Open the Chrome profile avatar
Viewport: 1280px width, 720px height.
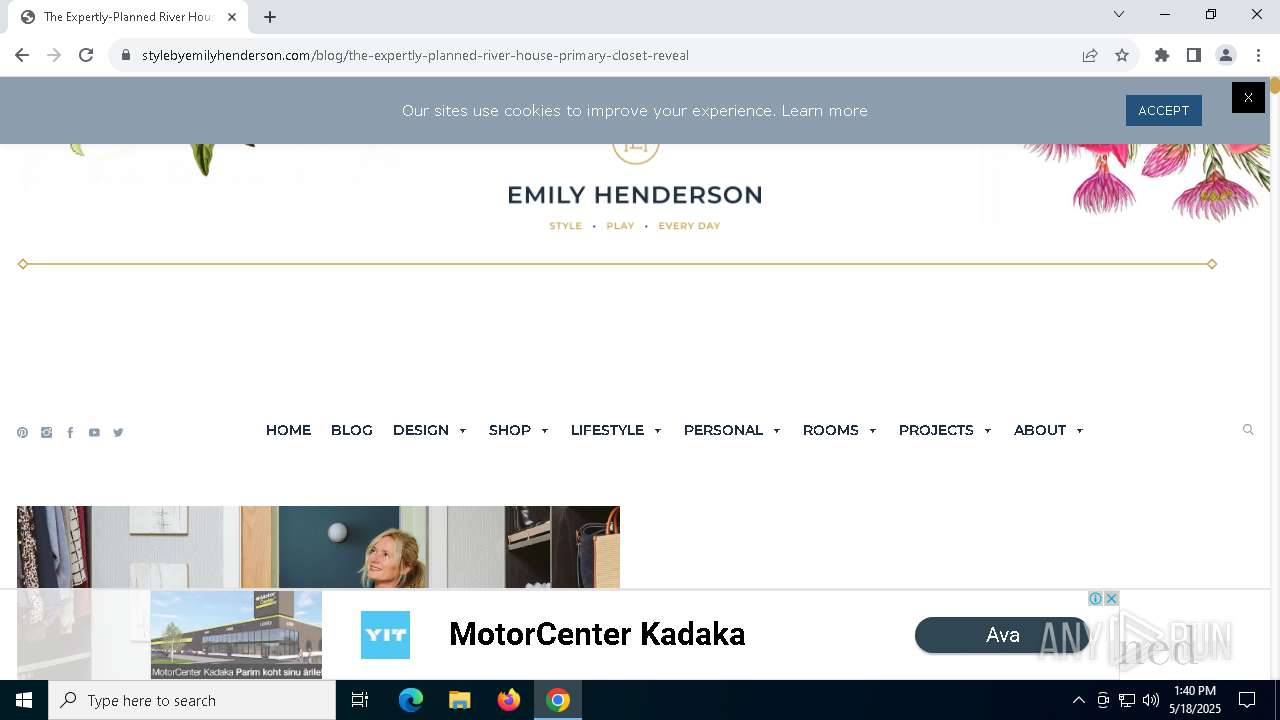(x=1226, y=55)
